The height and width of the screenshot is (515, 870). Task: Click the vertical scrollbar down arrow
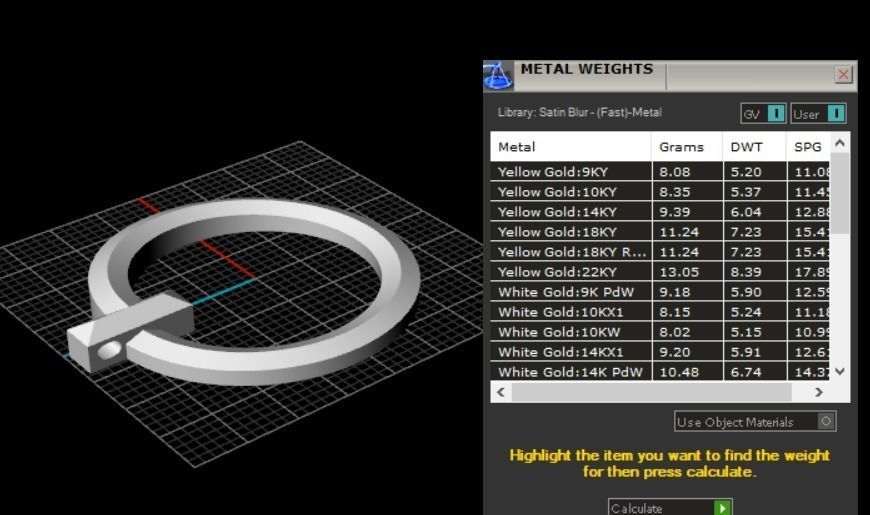(840, 371)
